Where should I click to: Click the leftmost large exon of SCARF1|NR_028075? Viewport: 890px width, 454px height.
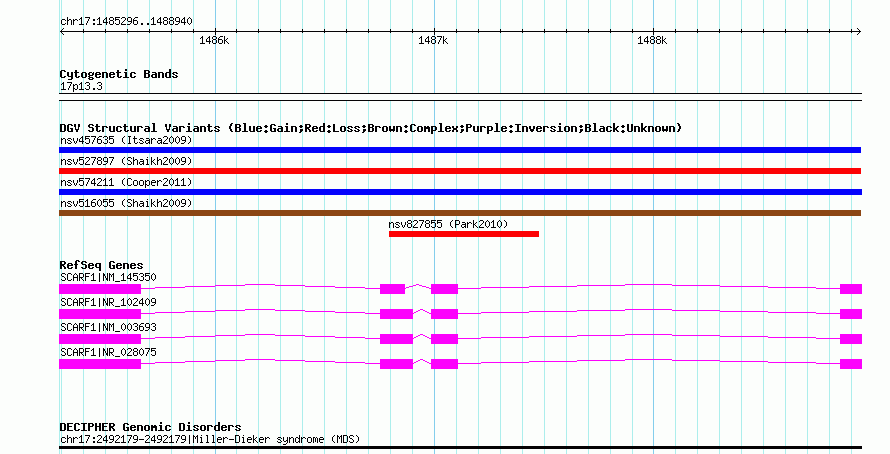100,364
